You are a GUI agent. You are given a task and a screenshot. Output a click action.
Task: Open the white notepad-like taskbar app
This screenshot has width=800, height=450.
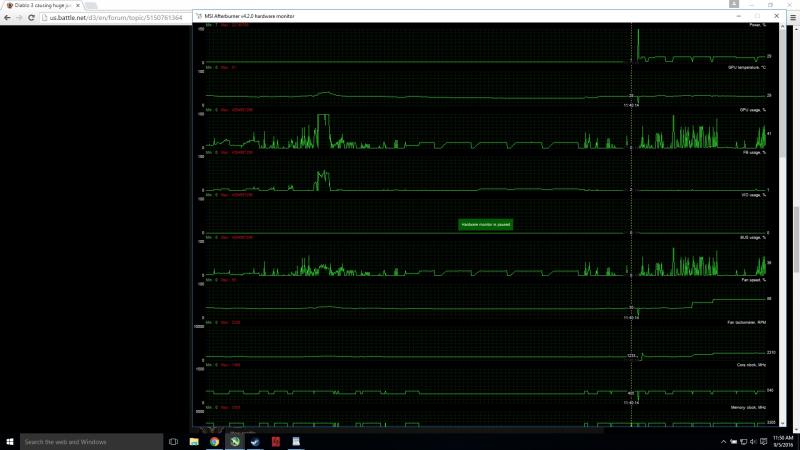(x=296, y=442)
